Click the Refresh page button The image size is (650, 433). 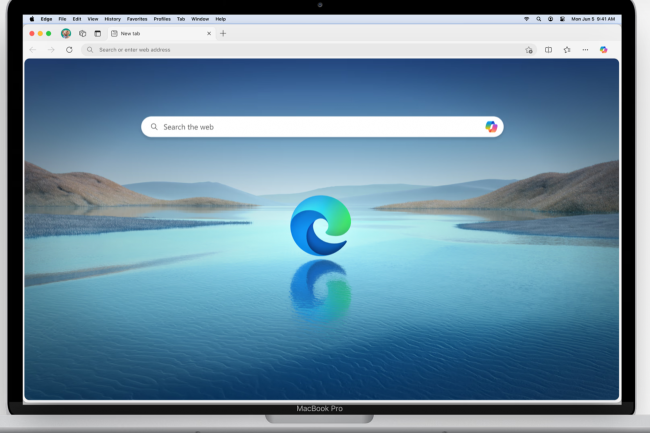(x=69, y=49)
